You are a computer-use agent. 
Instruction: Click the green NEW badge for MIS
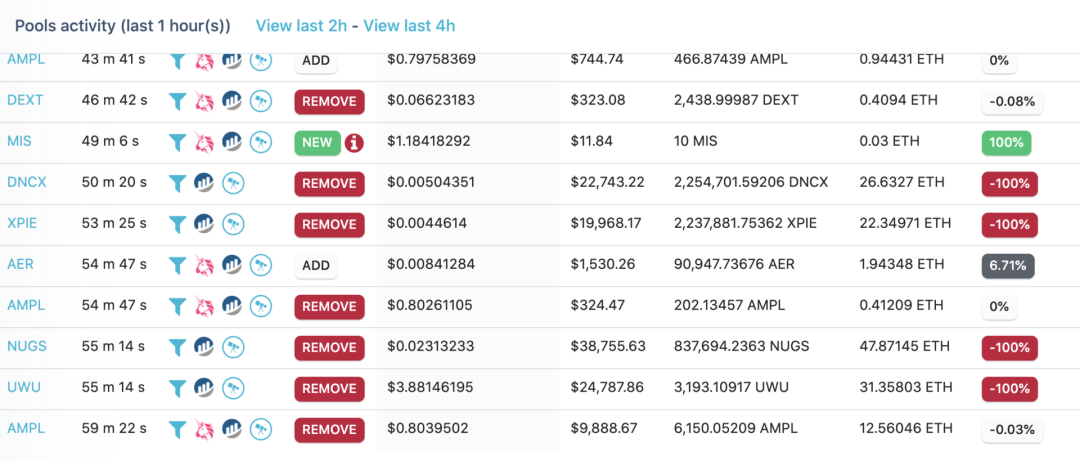click(316, 142)
